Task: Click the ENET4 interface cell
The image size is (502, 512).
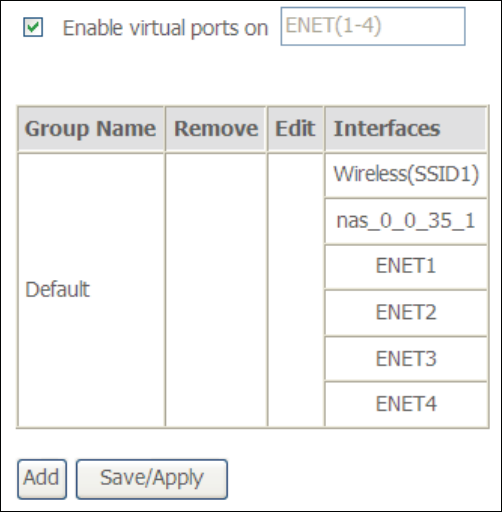Action: coord(406,404)
